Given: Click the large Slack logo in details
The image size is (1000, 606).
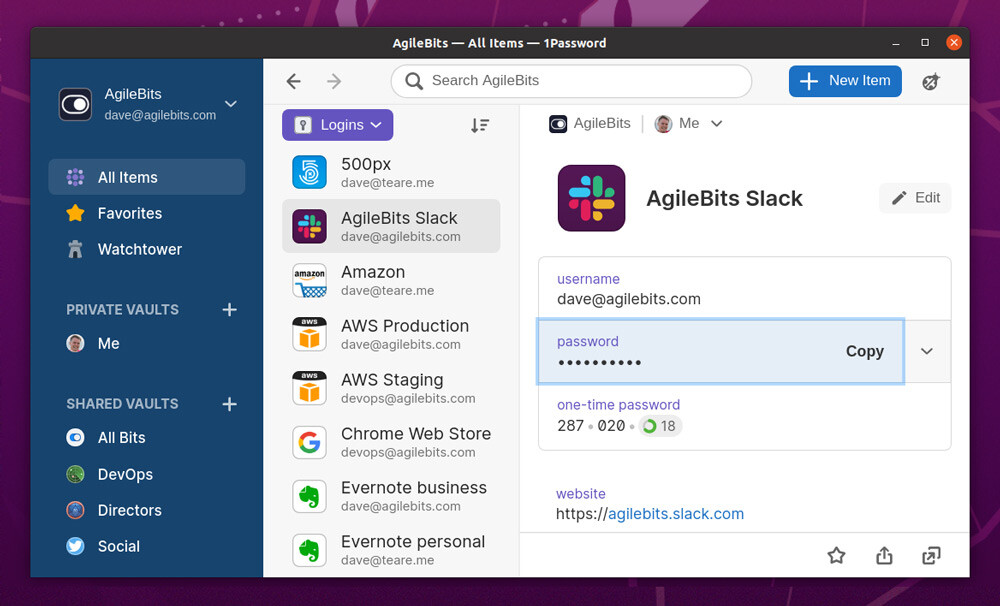Looking at the screenshot, I should (x=591, y=198).
